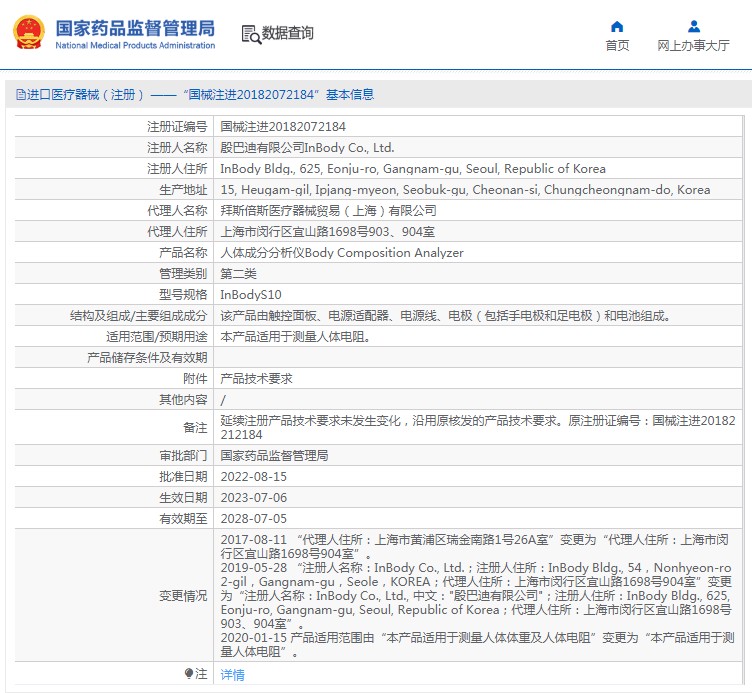This screenshot has height=693, width=752.
Task: Click the InBodyS10 model specification cell
Action: [251, 295]
